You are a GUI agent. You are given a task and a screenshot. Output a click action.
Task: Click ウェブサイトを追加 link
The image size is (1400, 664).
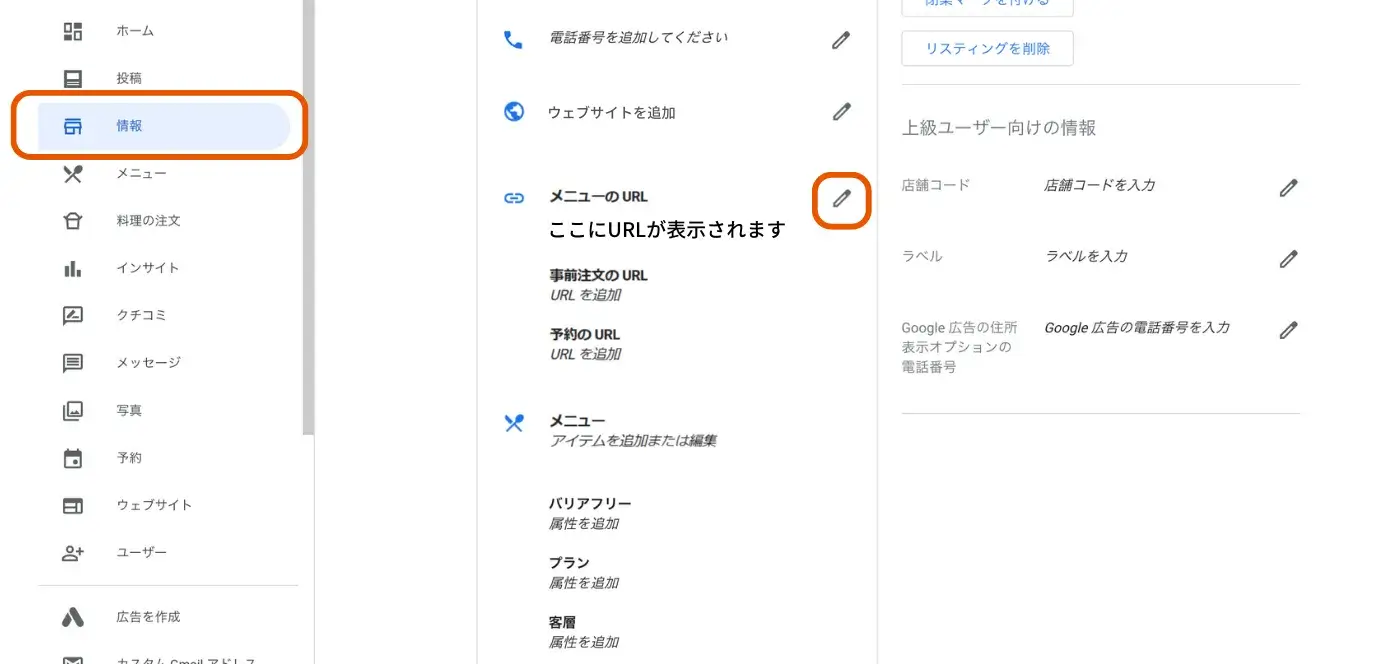tap(612, 113)
